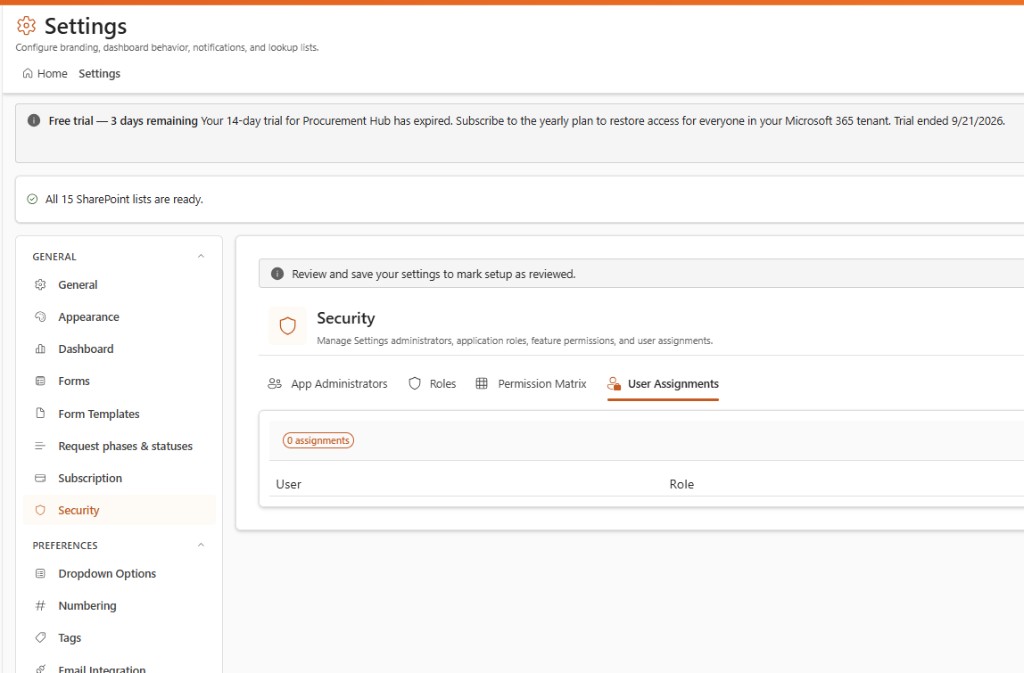Select Forms in the sidebar
This screenshot has height=673, width=1024.
click(x=120, y=381)
